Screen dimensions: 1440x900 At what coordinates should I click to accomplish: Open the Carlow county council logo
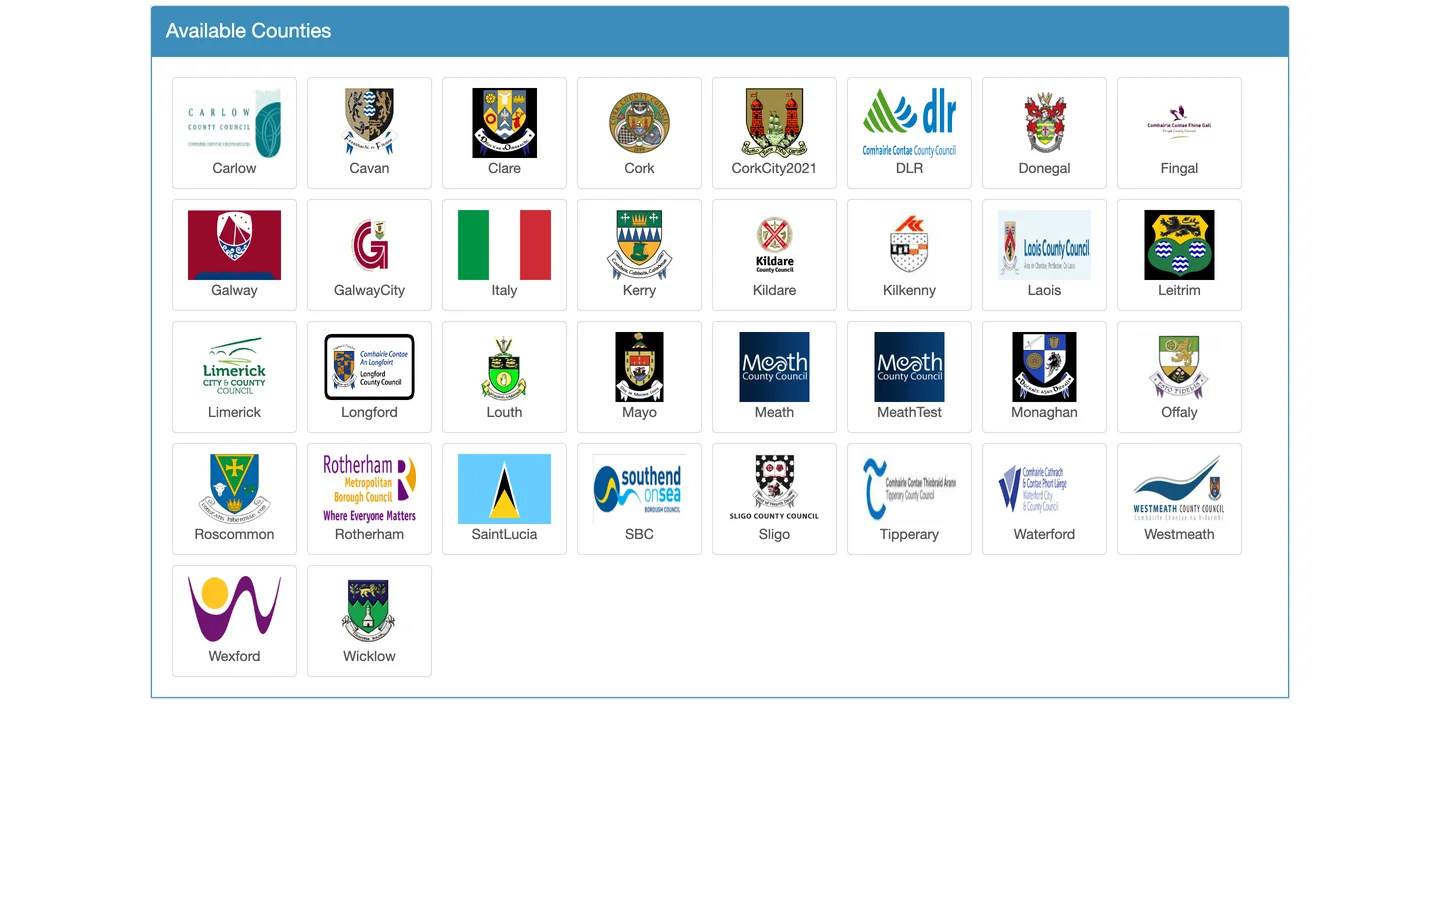coord(234,123)
